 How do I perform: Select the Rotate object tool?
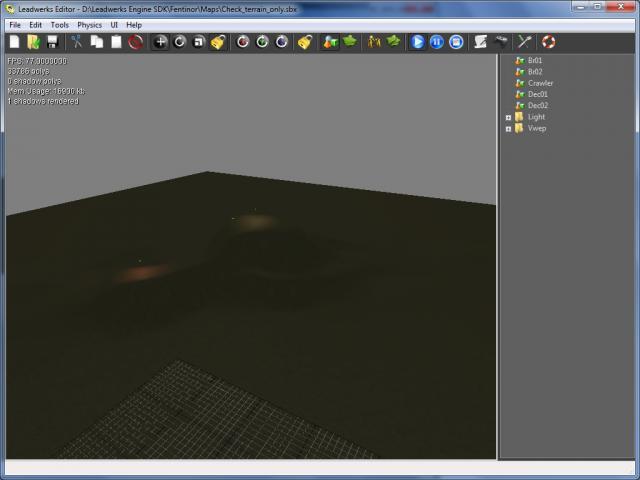pyautogui.click(x=179, y=42)
